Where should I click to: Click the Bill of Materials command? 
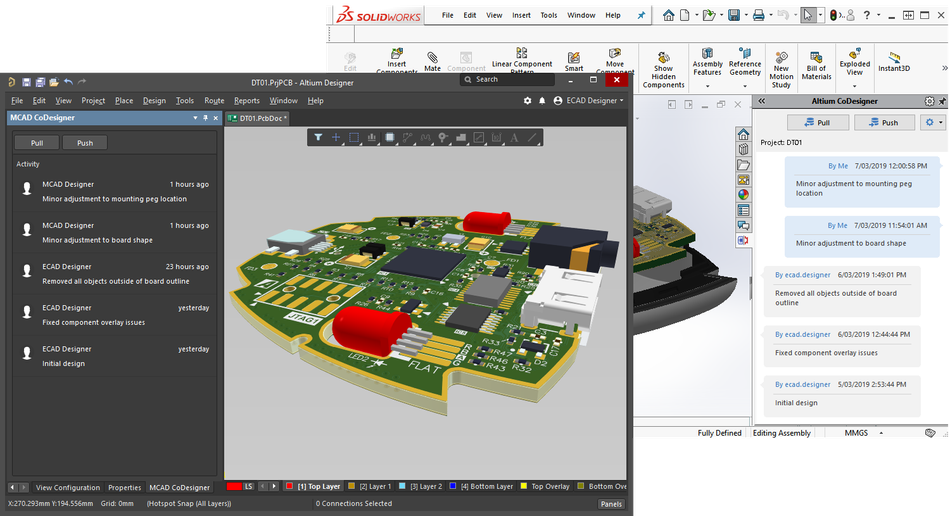[816, 65]
